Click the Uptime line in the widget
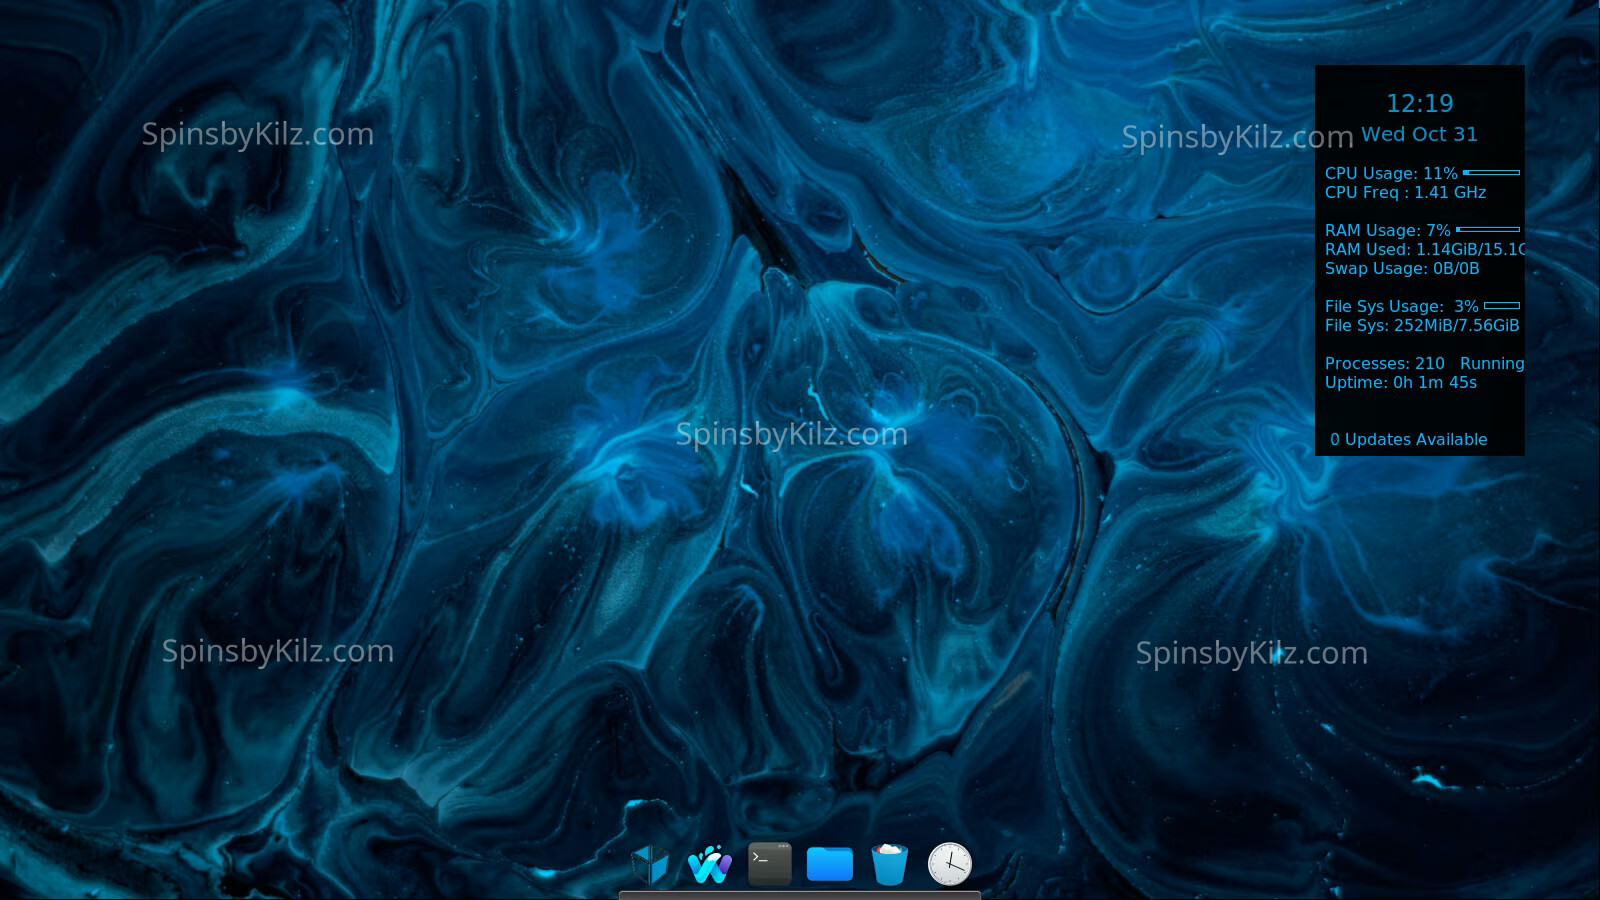The image size is (1600, 900). (x=1400, y=383)
